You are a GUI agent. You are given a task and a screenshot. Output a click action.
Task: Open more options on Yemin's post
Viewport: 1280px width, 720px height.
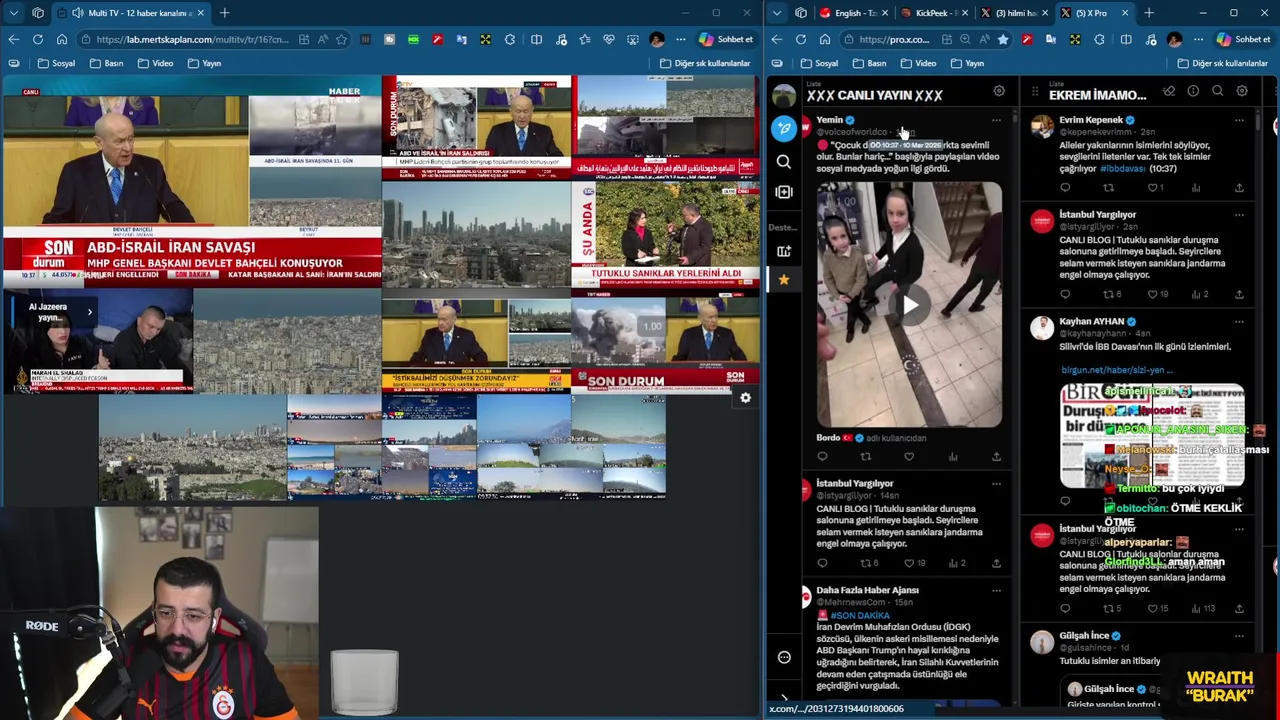point(996,120)
